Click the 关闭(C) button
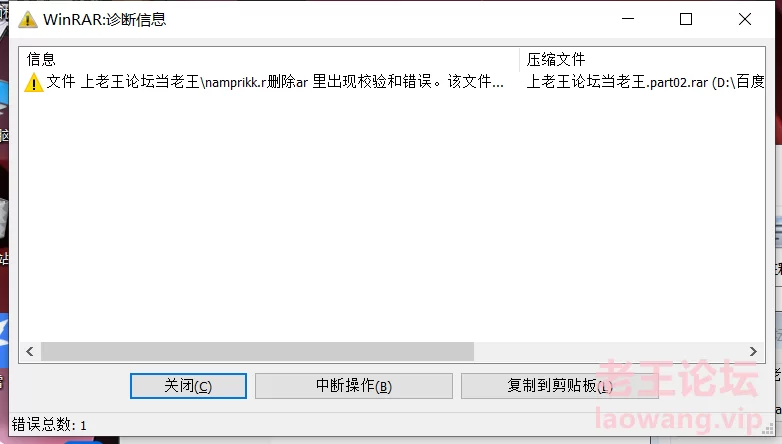This screenshot has height=444, width=782. pos(188,386)
